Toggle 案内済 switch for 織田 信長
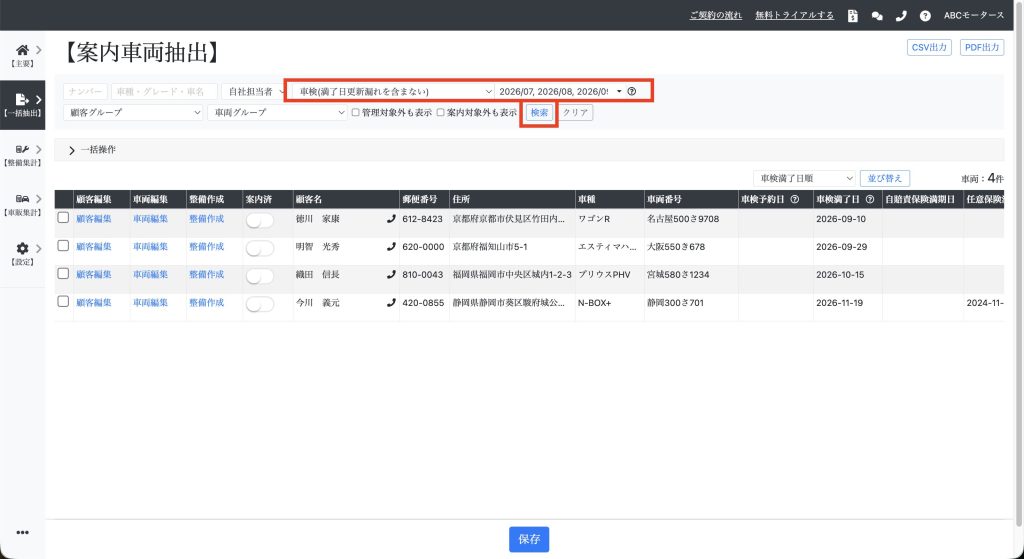Screen dimensions: 1024x559 point(260,277)
